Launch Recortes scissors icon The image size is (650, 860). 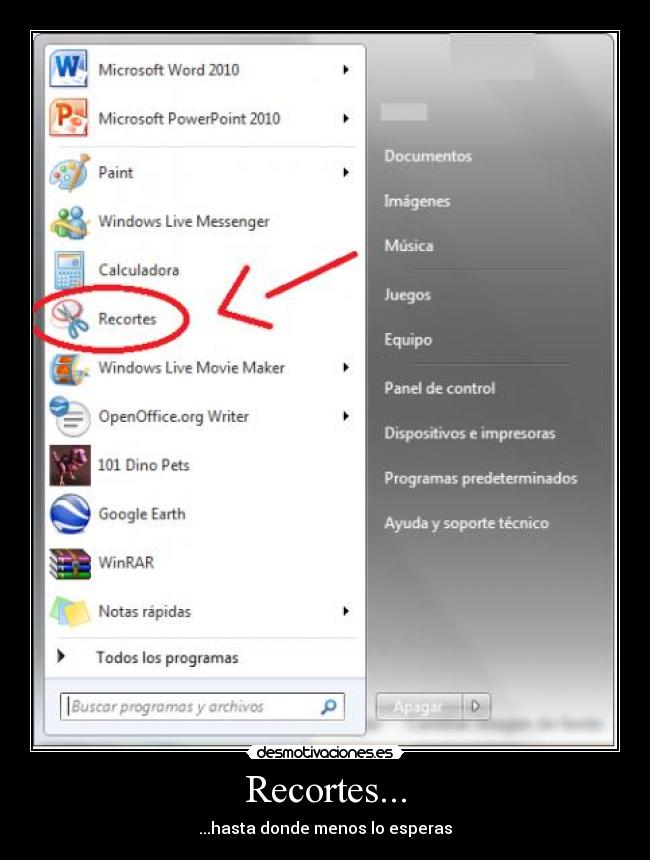[69, 320]
